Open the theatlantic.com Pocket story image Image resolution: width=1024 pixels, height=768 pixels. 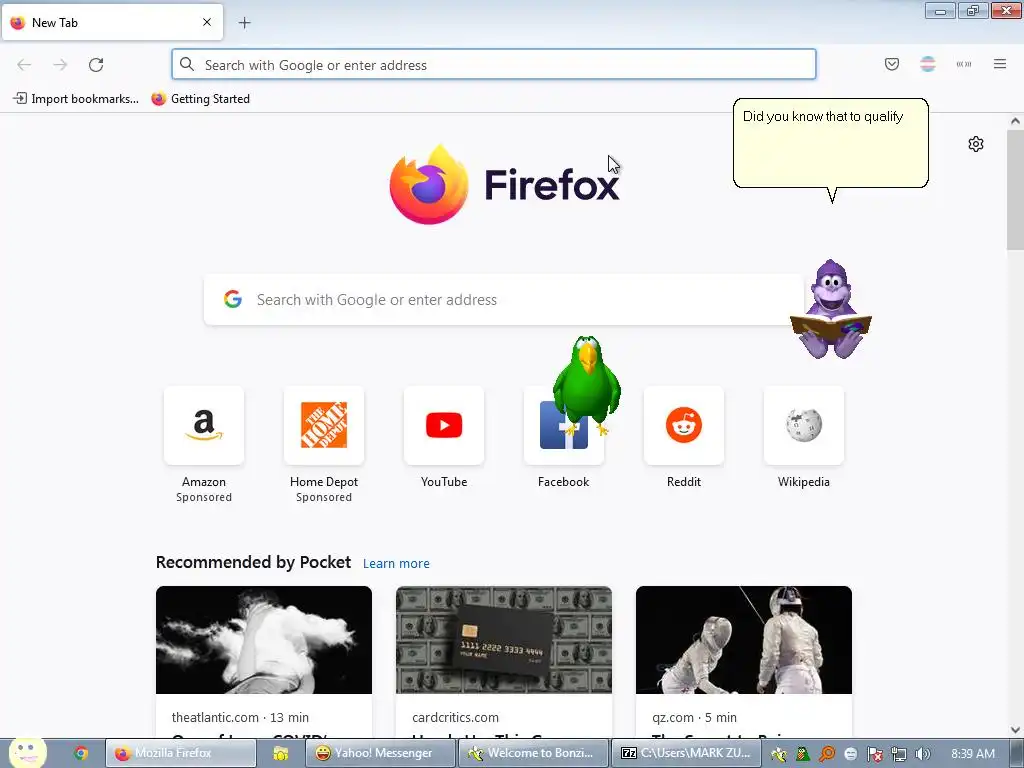[264, 640]
